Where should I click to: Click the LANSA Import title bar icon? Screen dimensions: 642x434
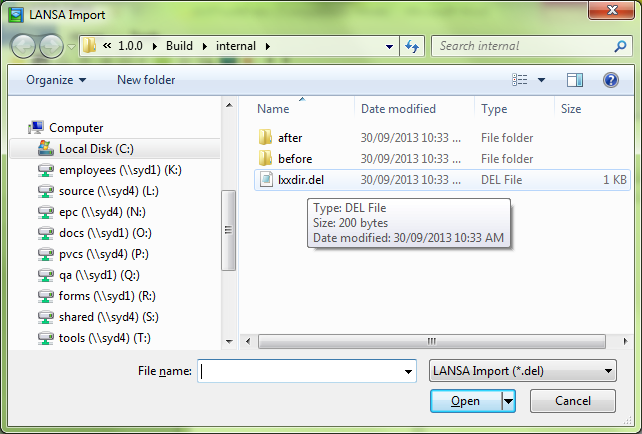pyautogui.click(x=16, y=15)
